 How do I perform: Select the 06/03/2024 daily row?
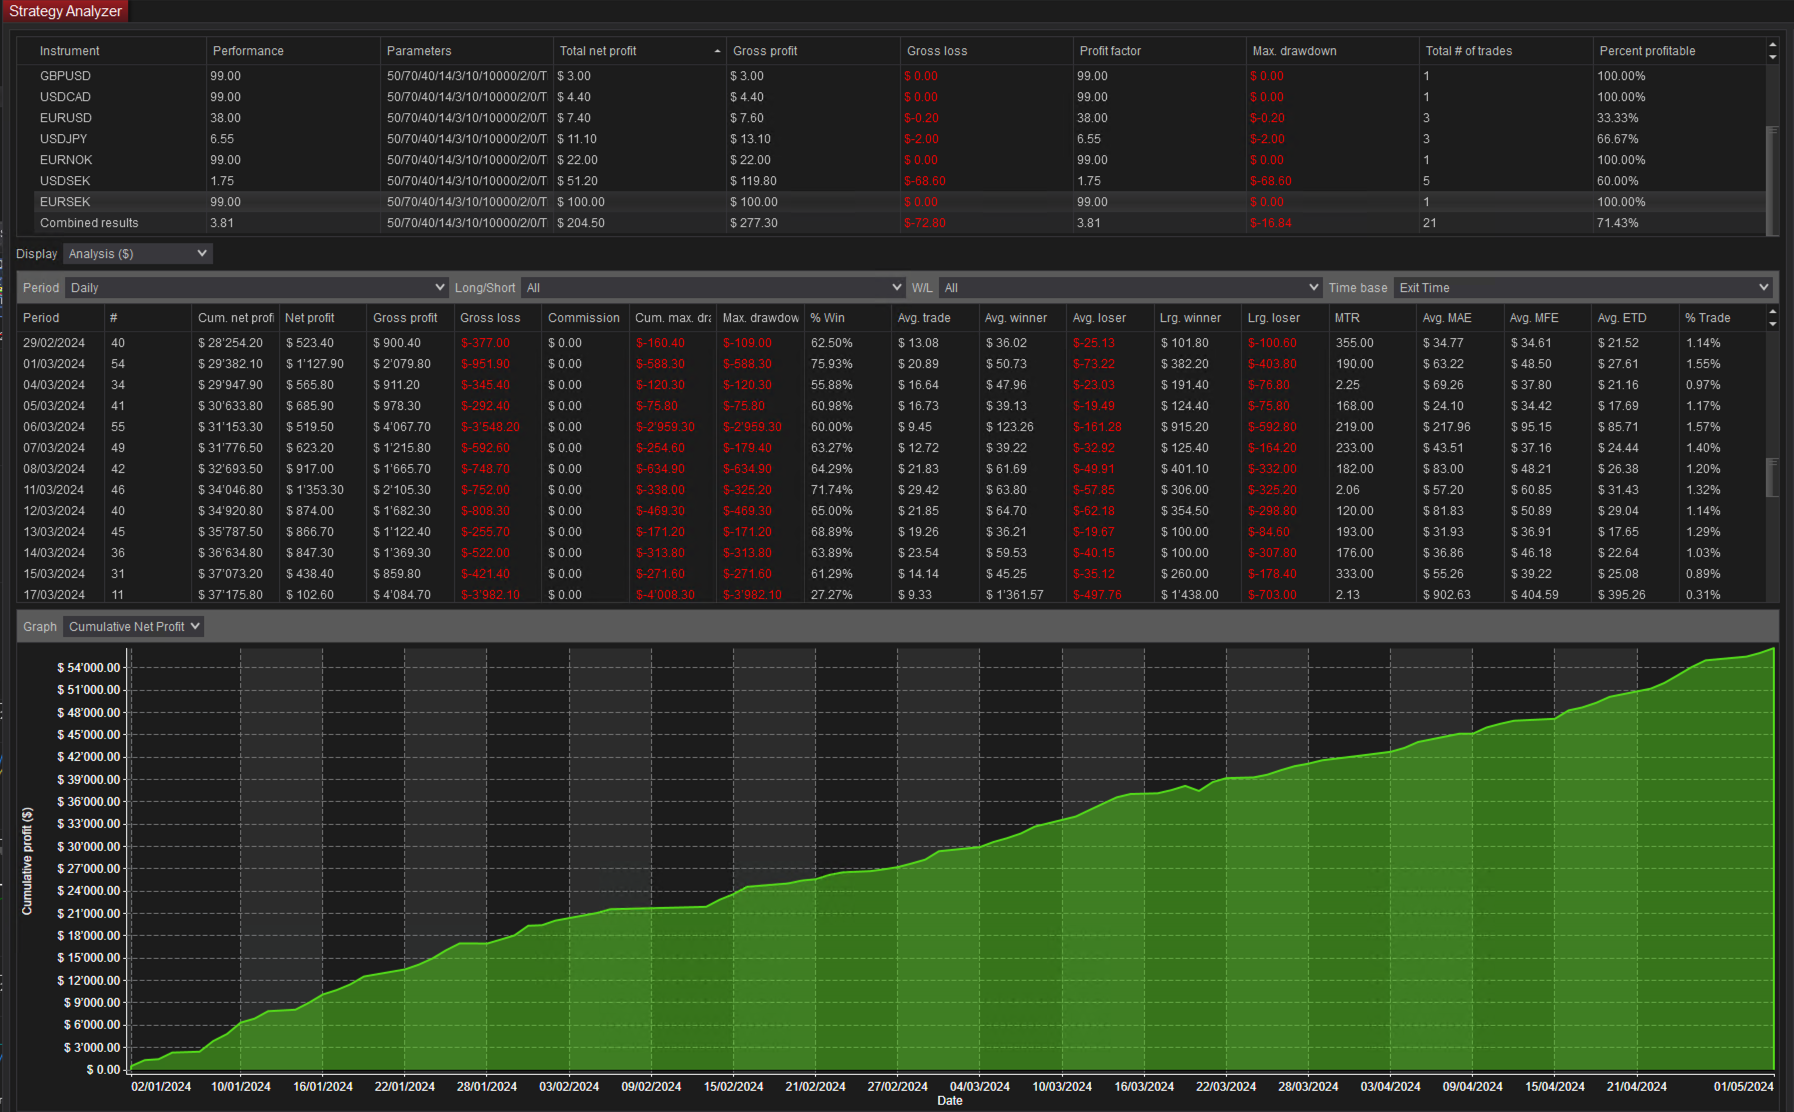coord(892,427)
